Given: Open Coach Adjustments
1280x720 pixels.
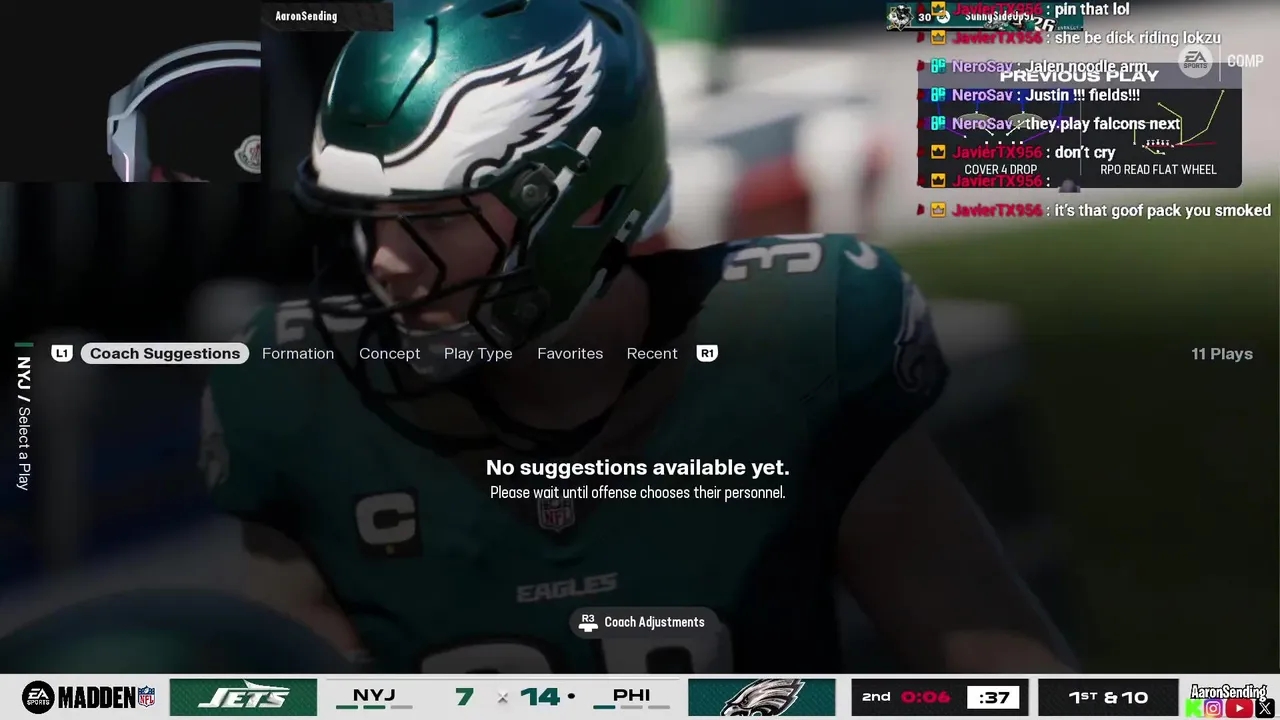Looking at the screenshot, I should [x=644, y=622].
